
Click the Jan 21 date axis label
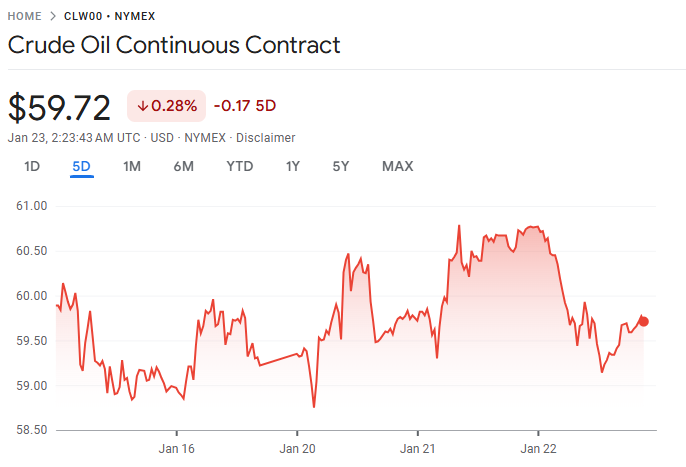[417, 449]
